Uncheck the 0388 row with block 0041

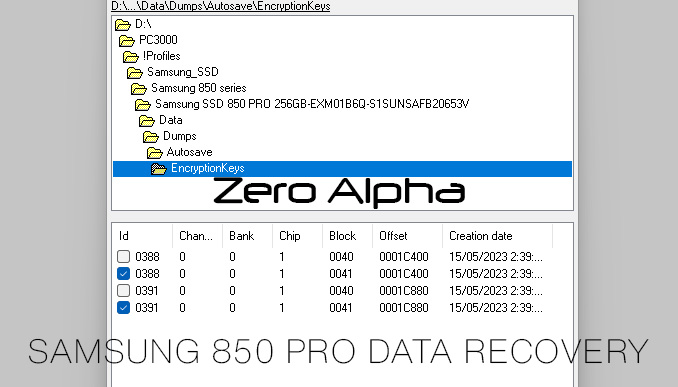click(x=123, y=274)
